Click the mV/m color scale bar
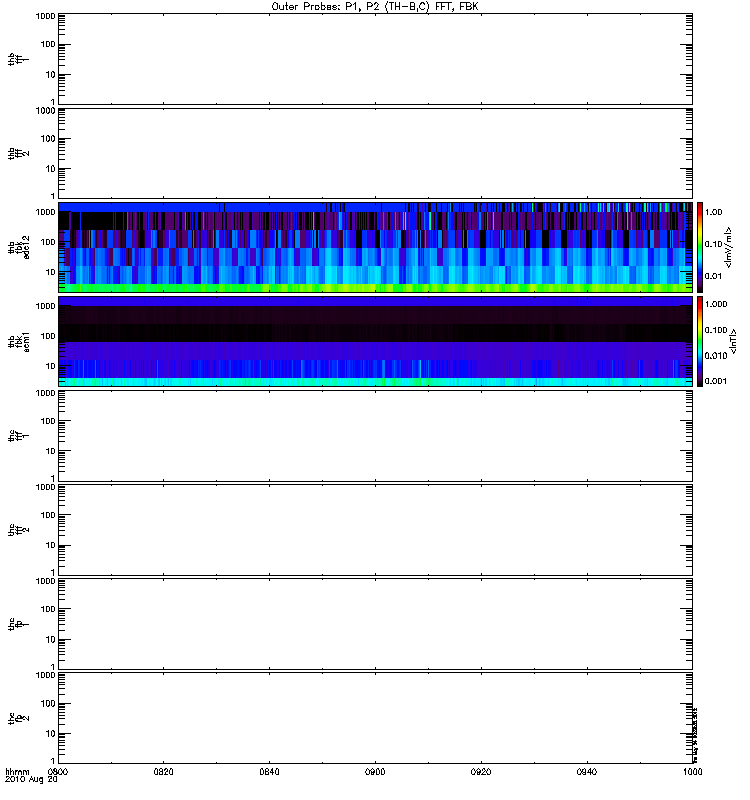 click(700, 247)
